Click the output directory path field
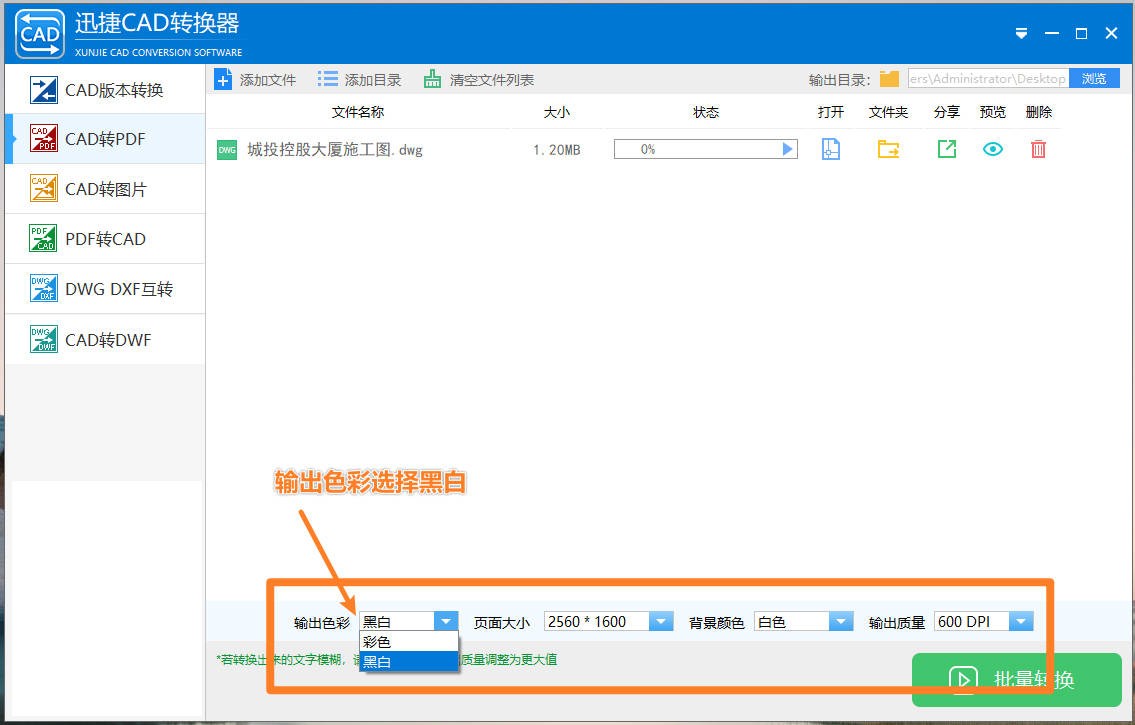1135x725 pixels. pos(987,78)
